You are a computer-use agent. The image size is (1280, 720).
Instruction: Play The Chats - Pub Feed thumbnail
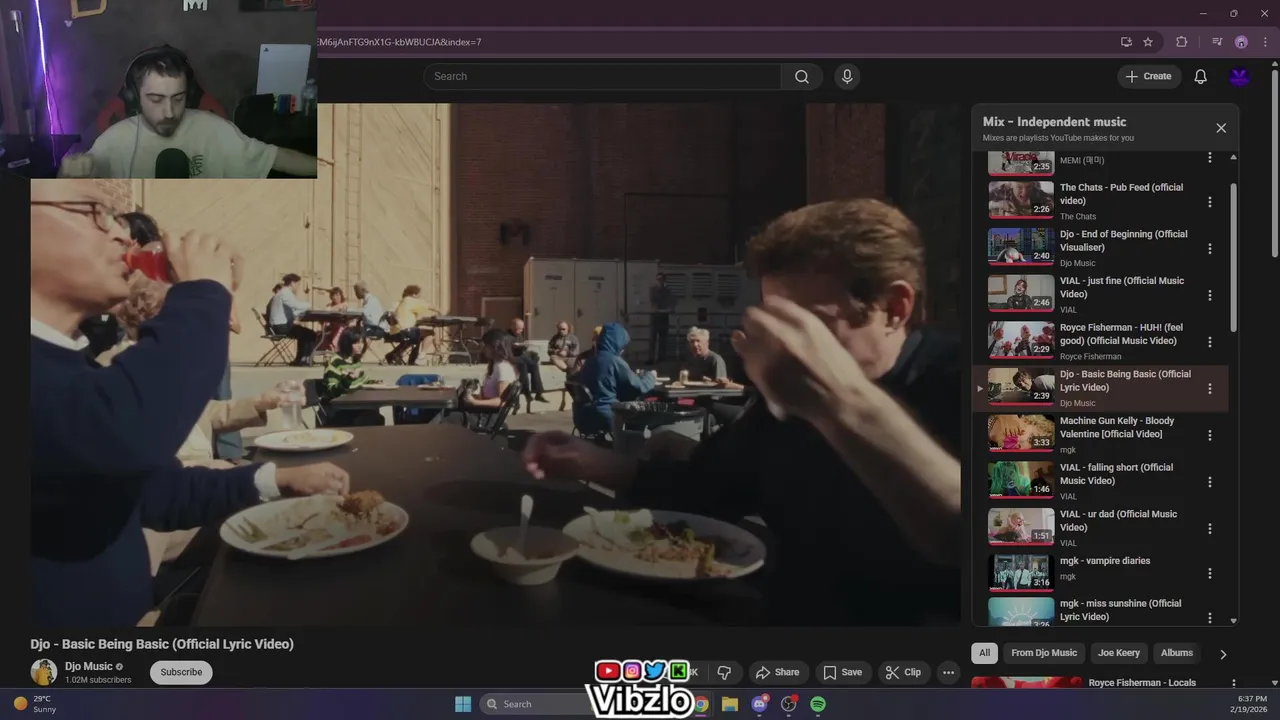tap(1021, 199)
